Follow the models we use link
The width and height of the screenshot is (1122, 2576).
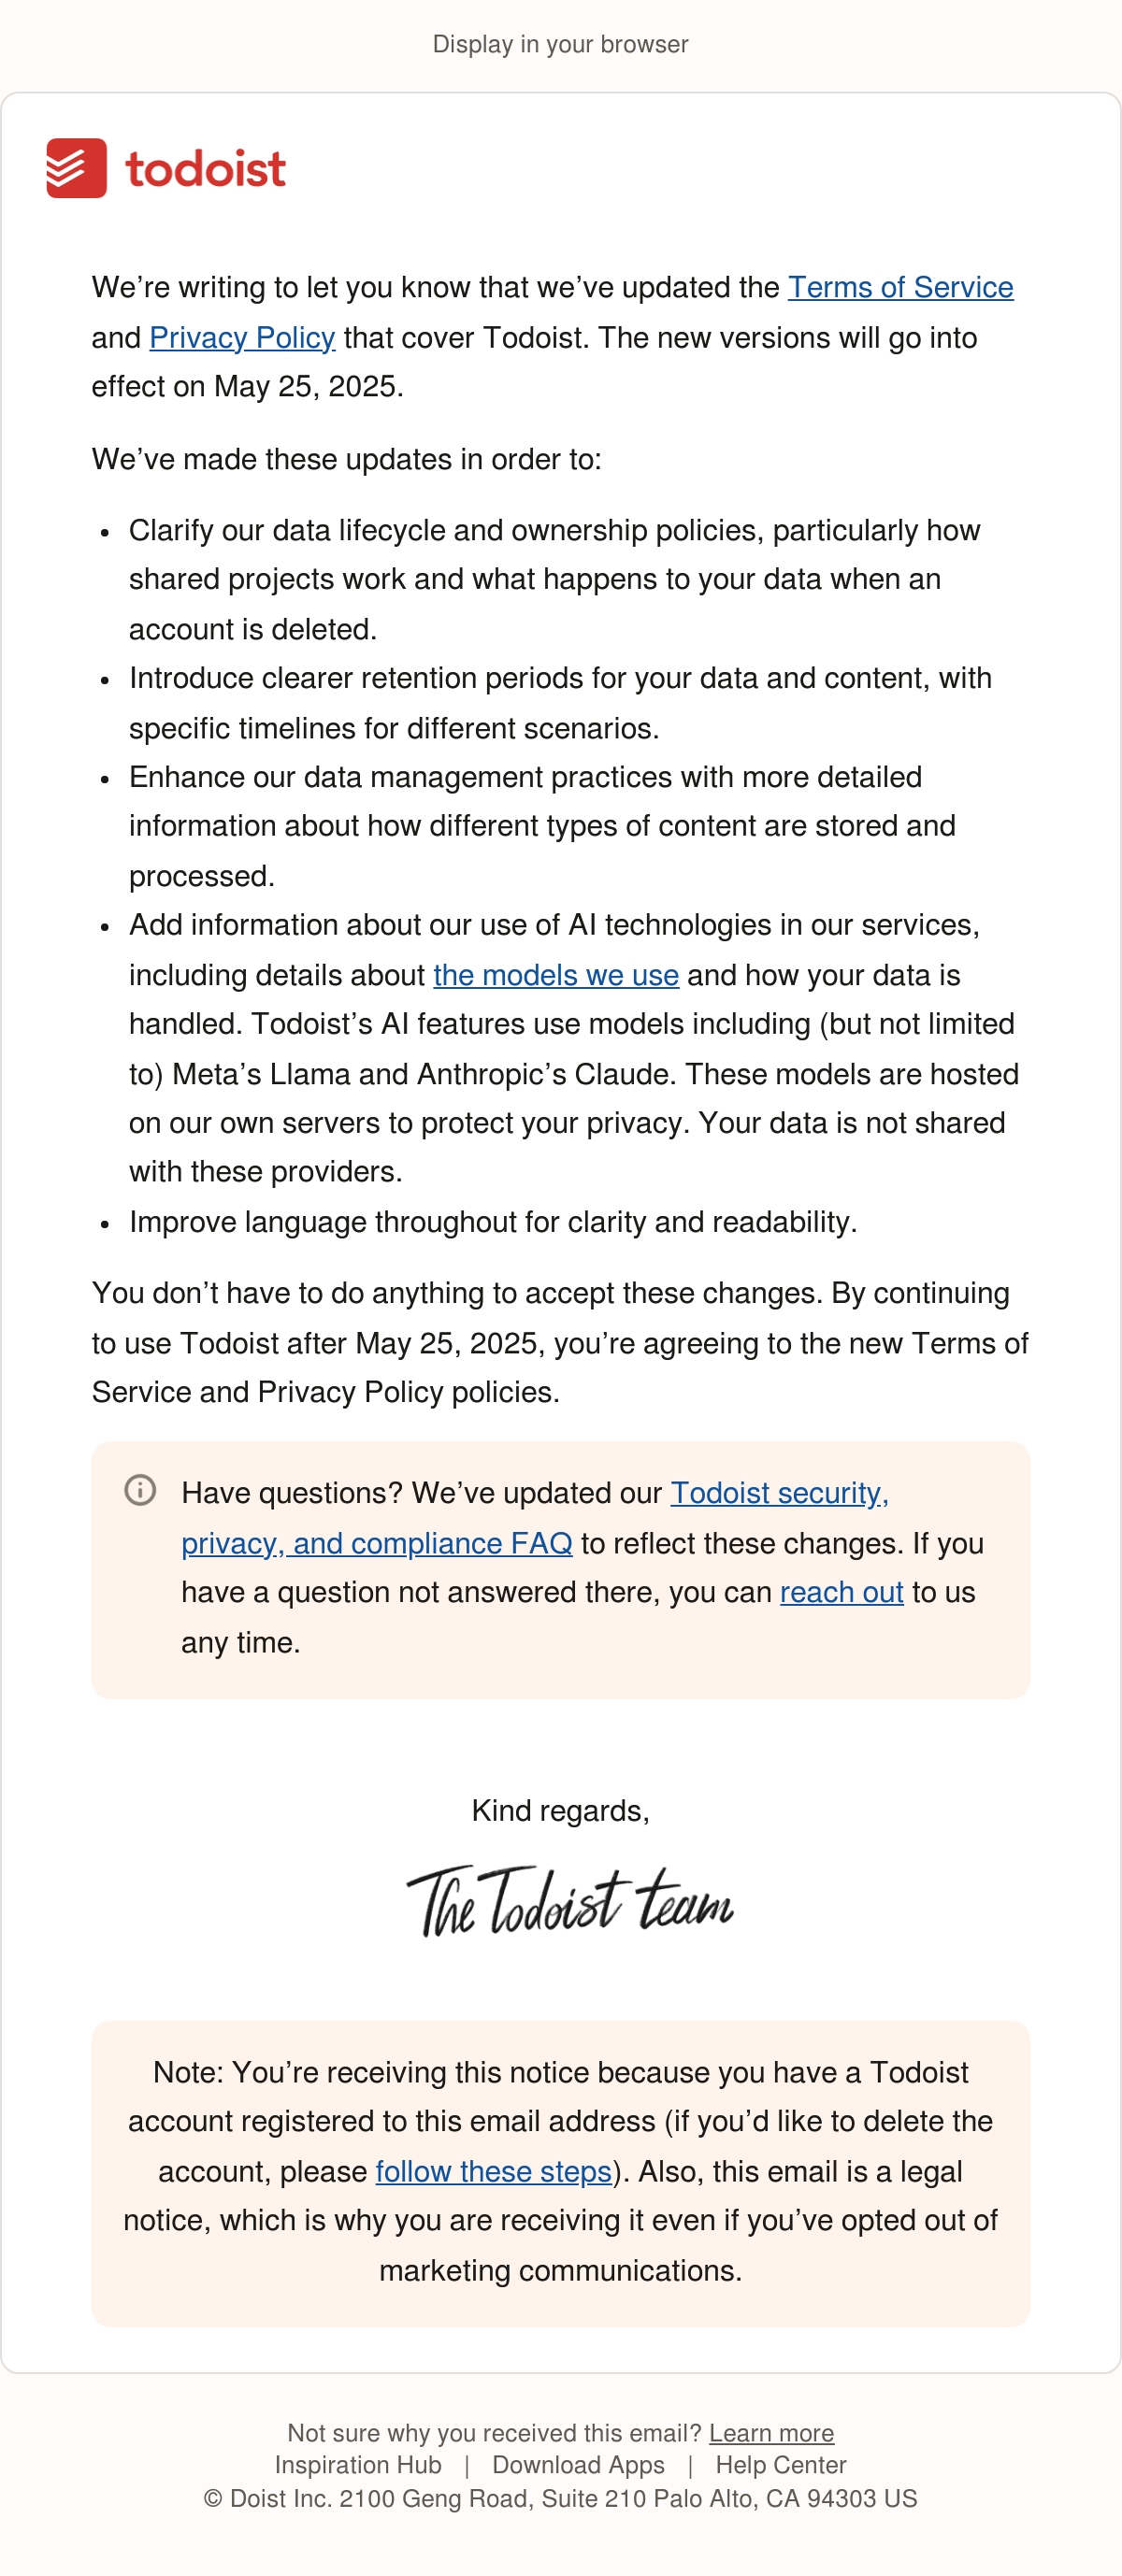(x=556, y=975)
